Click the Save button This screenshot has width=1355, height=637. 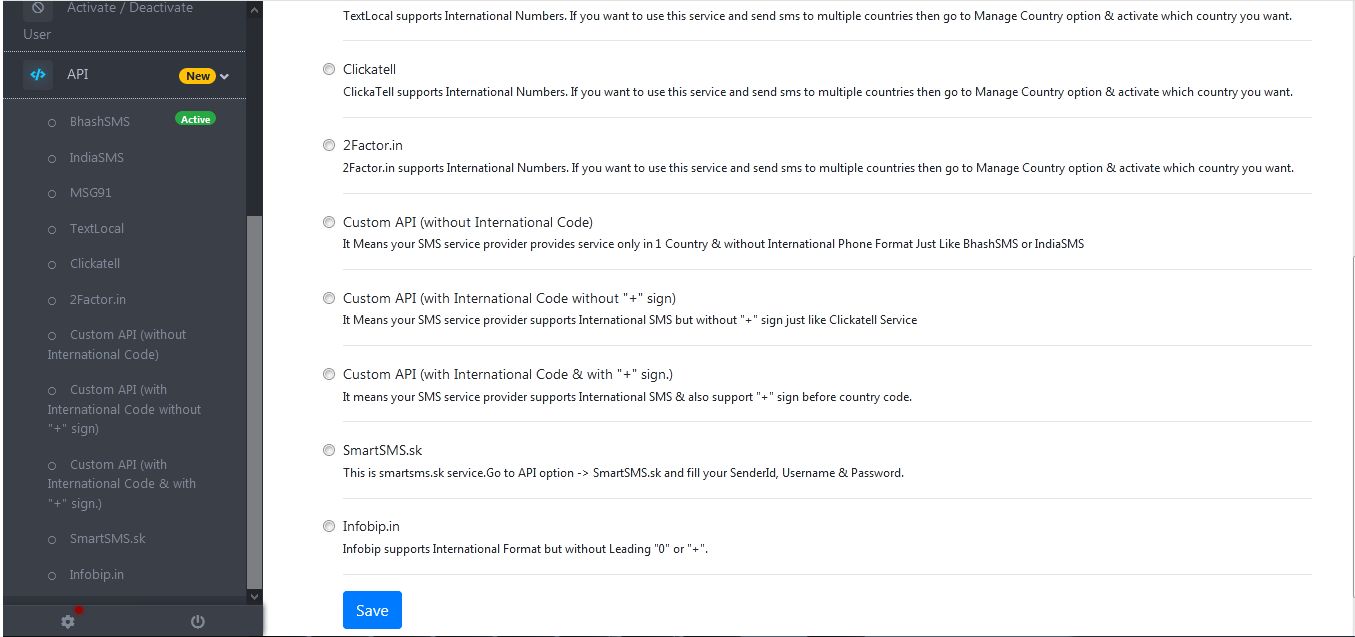tap(372, 610)
